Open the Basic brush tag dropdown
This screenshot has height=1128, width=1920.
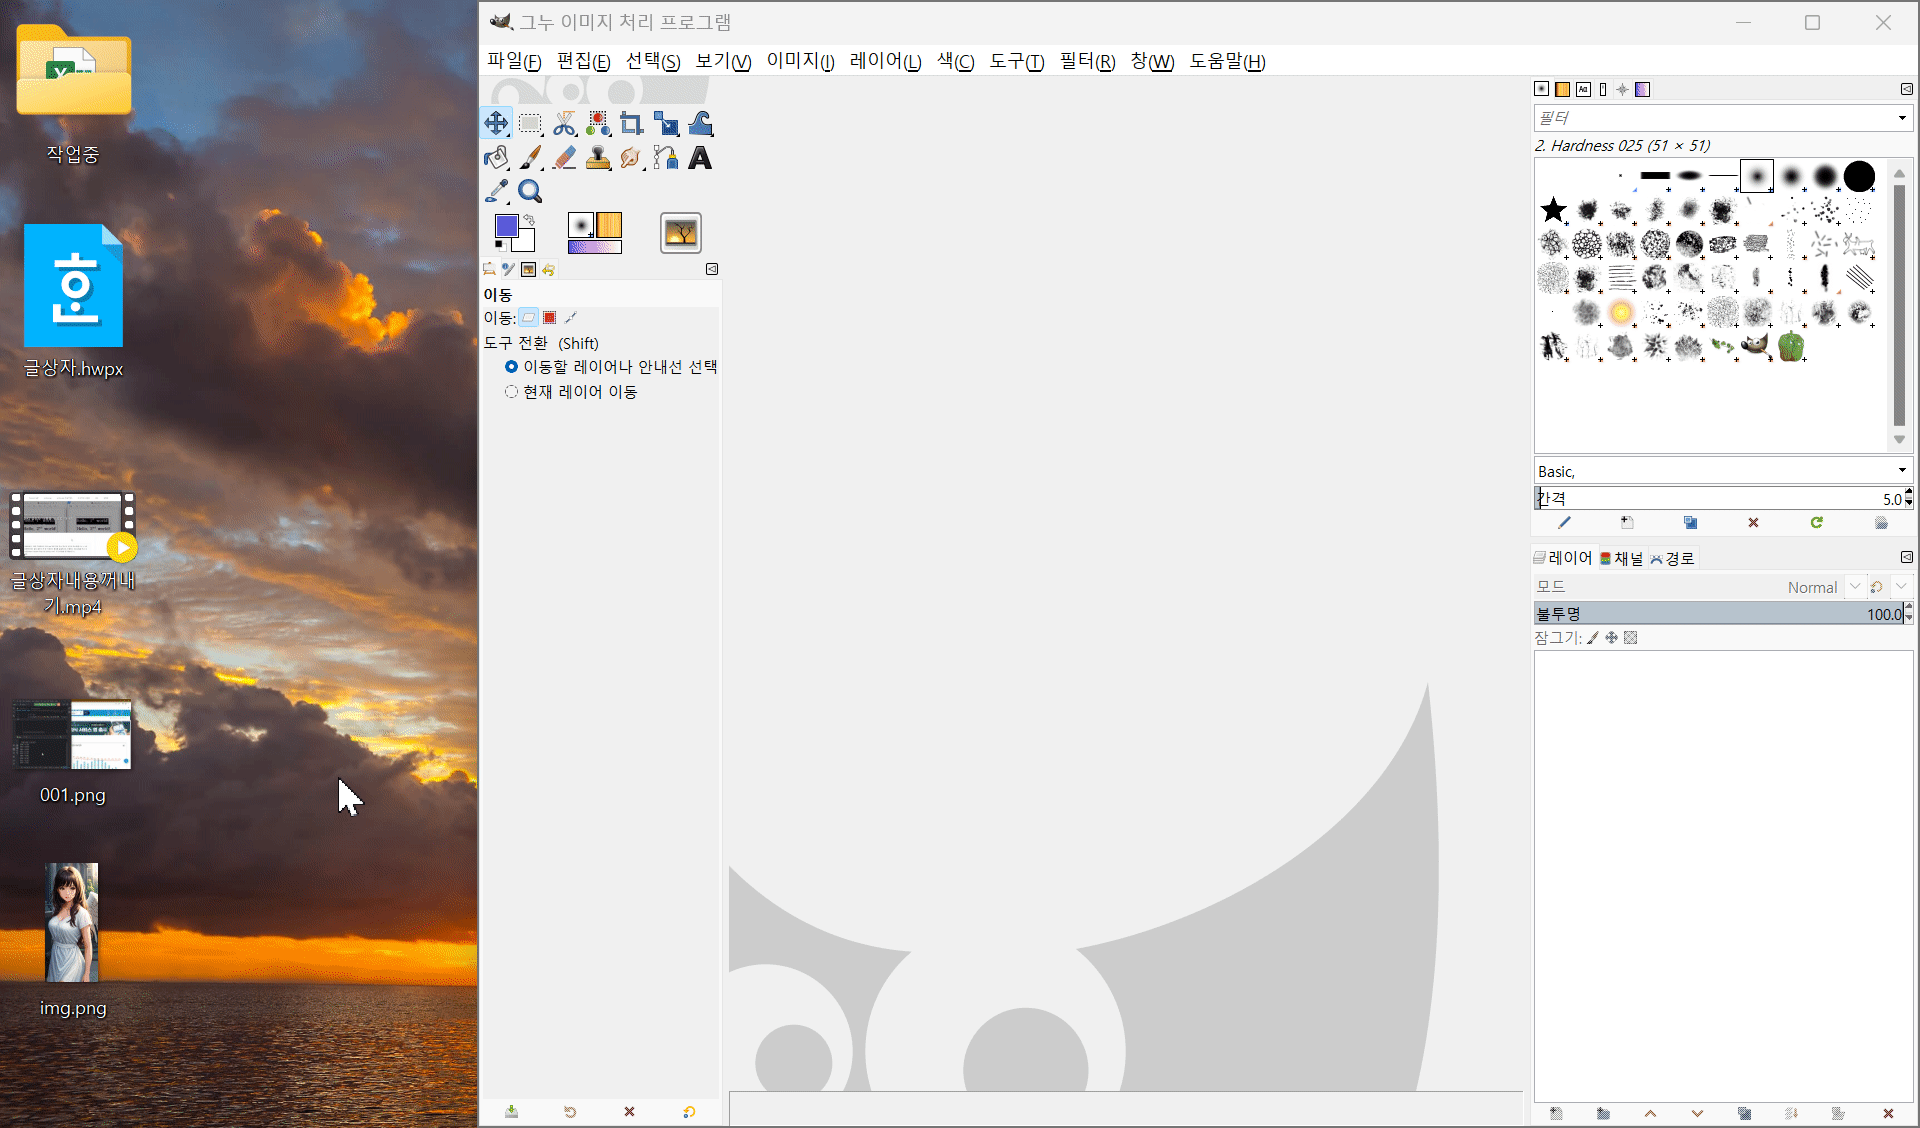pos(1901,471)
